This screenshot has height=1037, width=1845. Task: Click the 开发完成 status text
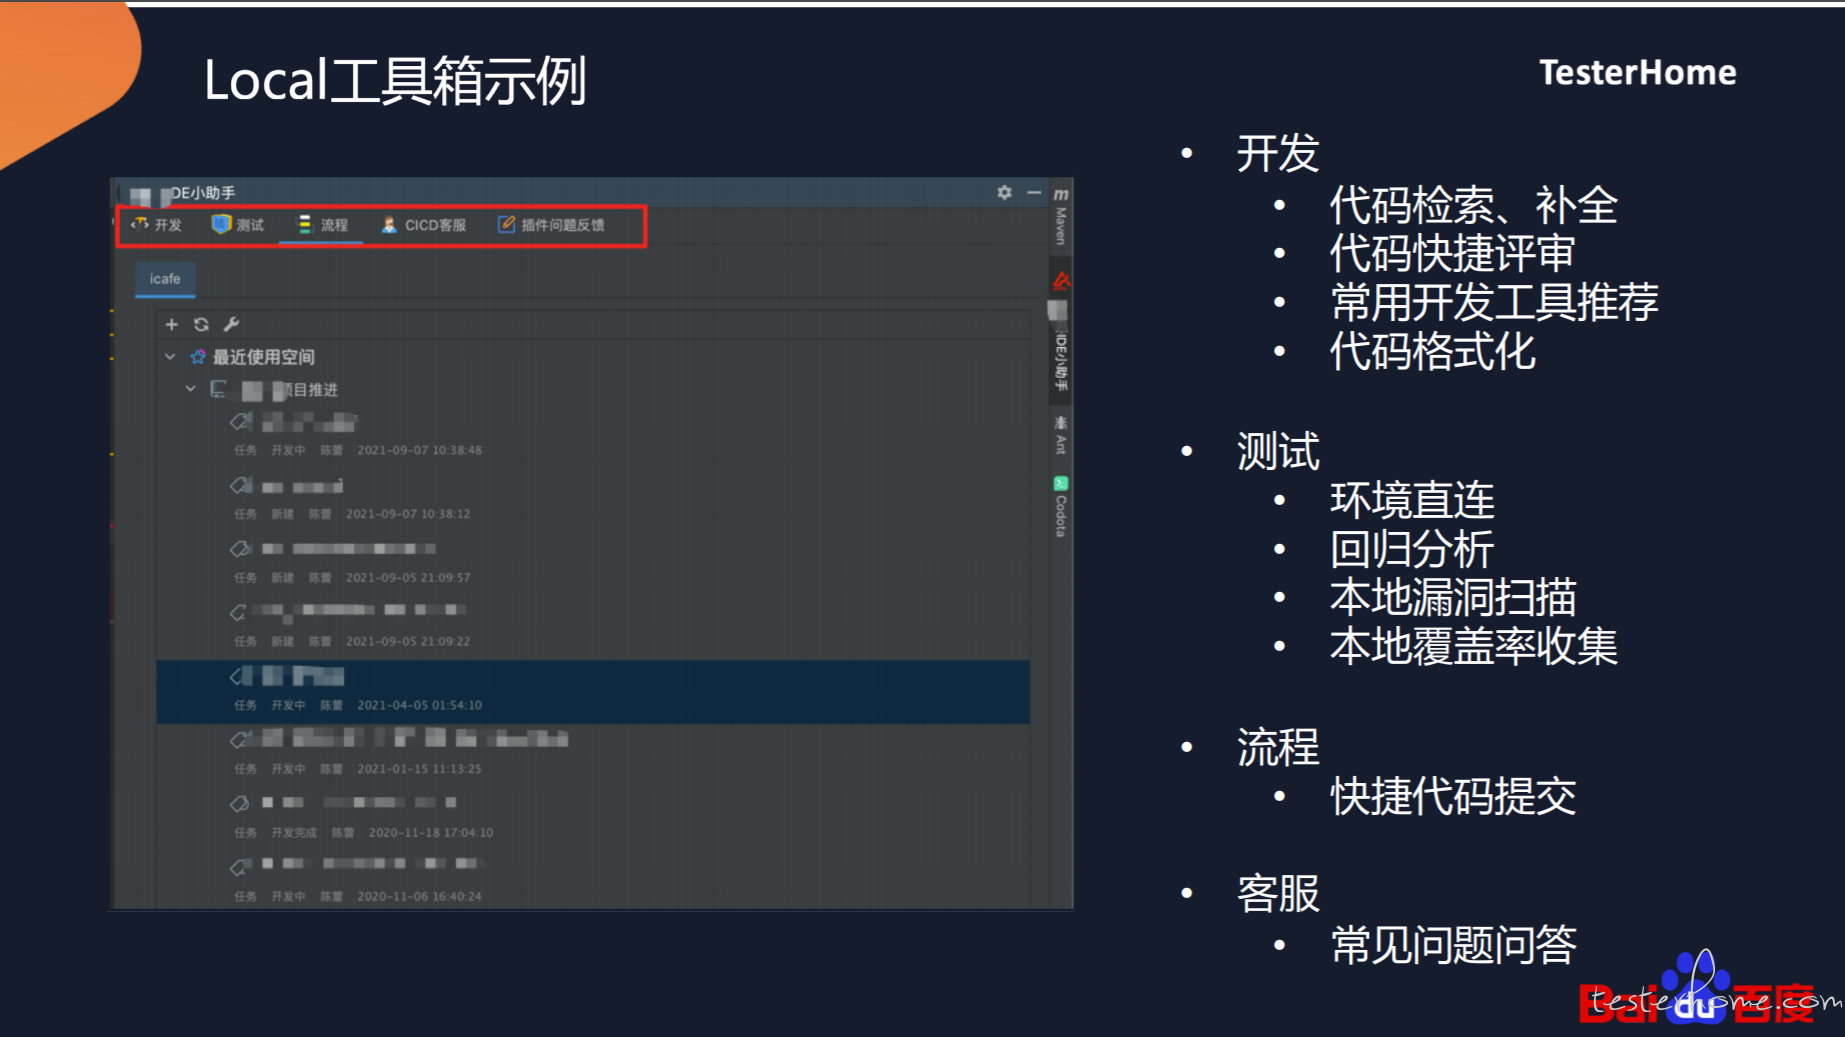[x=294, y=832]
